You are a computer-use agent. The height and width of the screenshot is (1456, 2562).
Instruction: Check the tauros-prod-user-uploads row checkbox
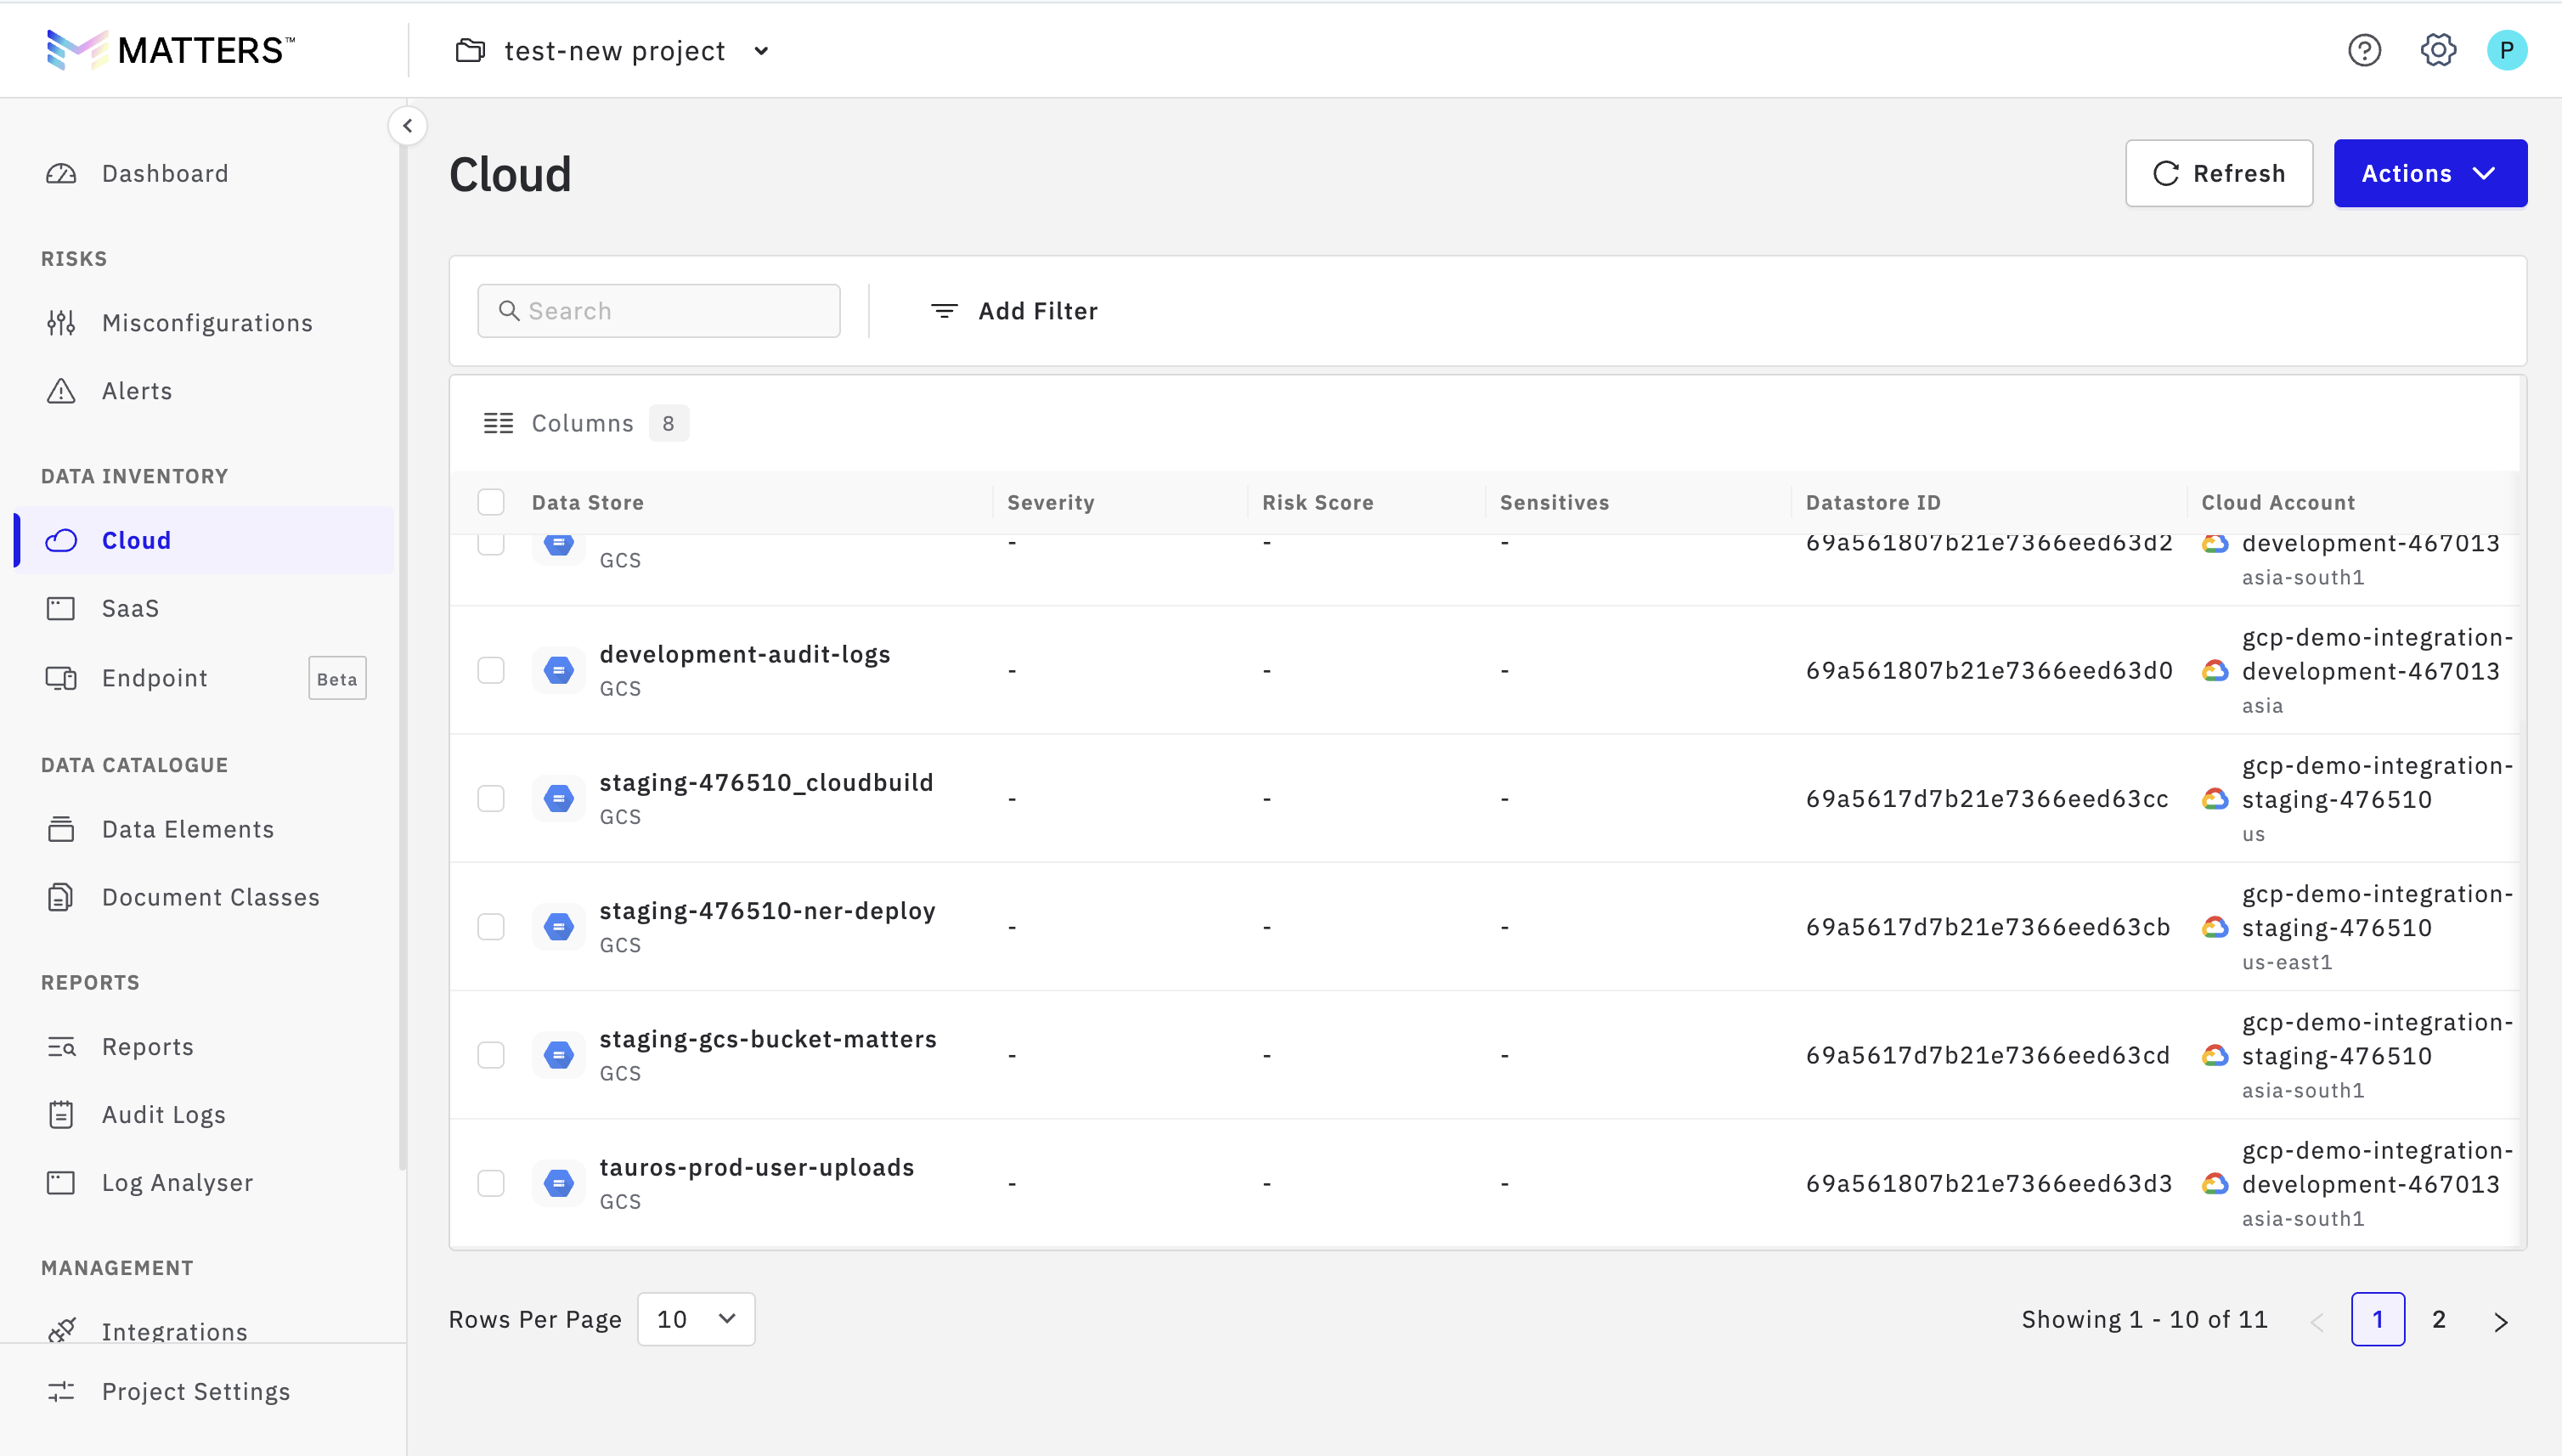click(491, 1183)
